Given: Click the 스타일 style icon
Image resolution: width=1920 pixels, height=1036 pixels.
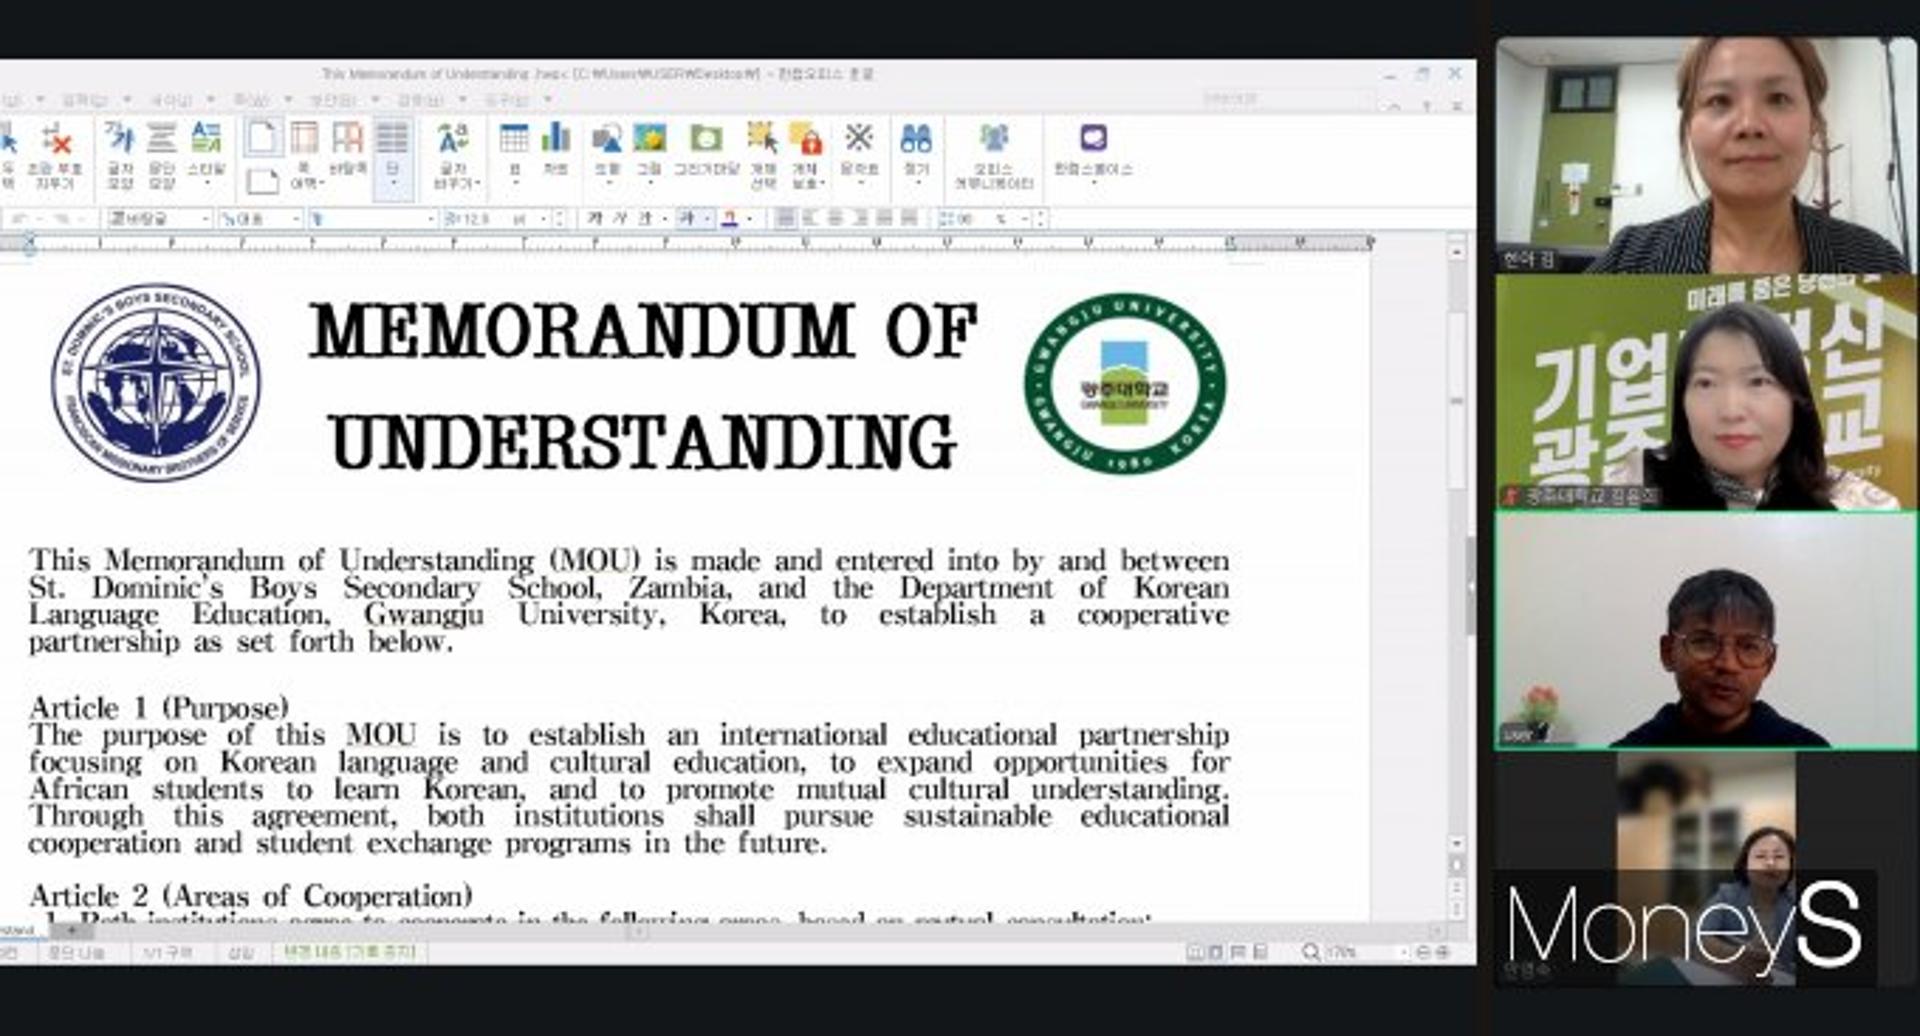Looking at the screenshot, I should coord(206,155).
